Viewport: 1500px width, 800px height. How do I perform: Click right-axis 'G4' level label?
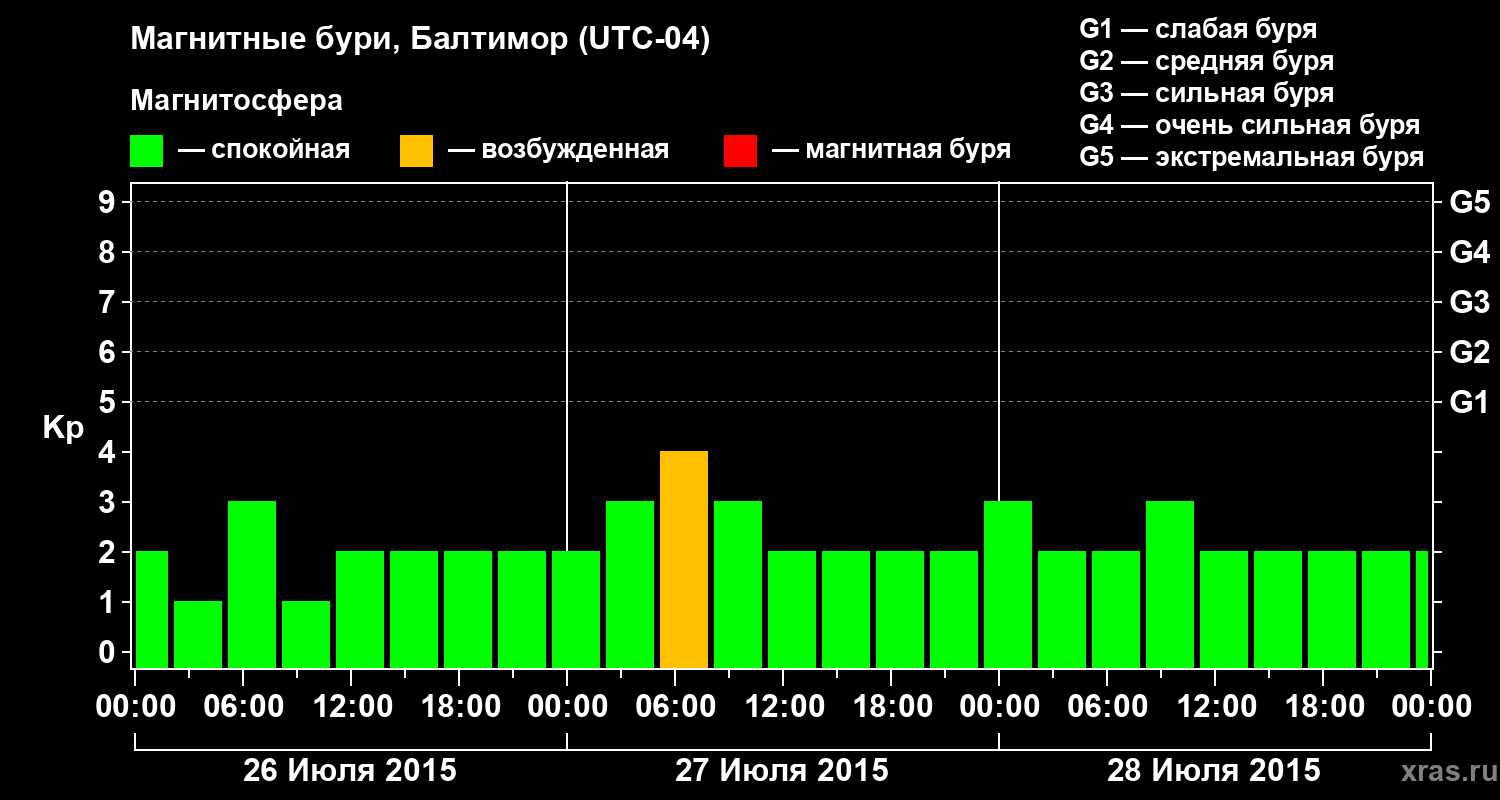pyautogui.click(x=1469, y=252)
